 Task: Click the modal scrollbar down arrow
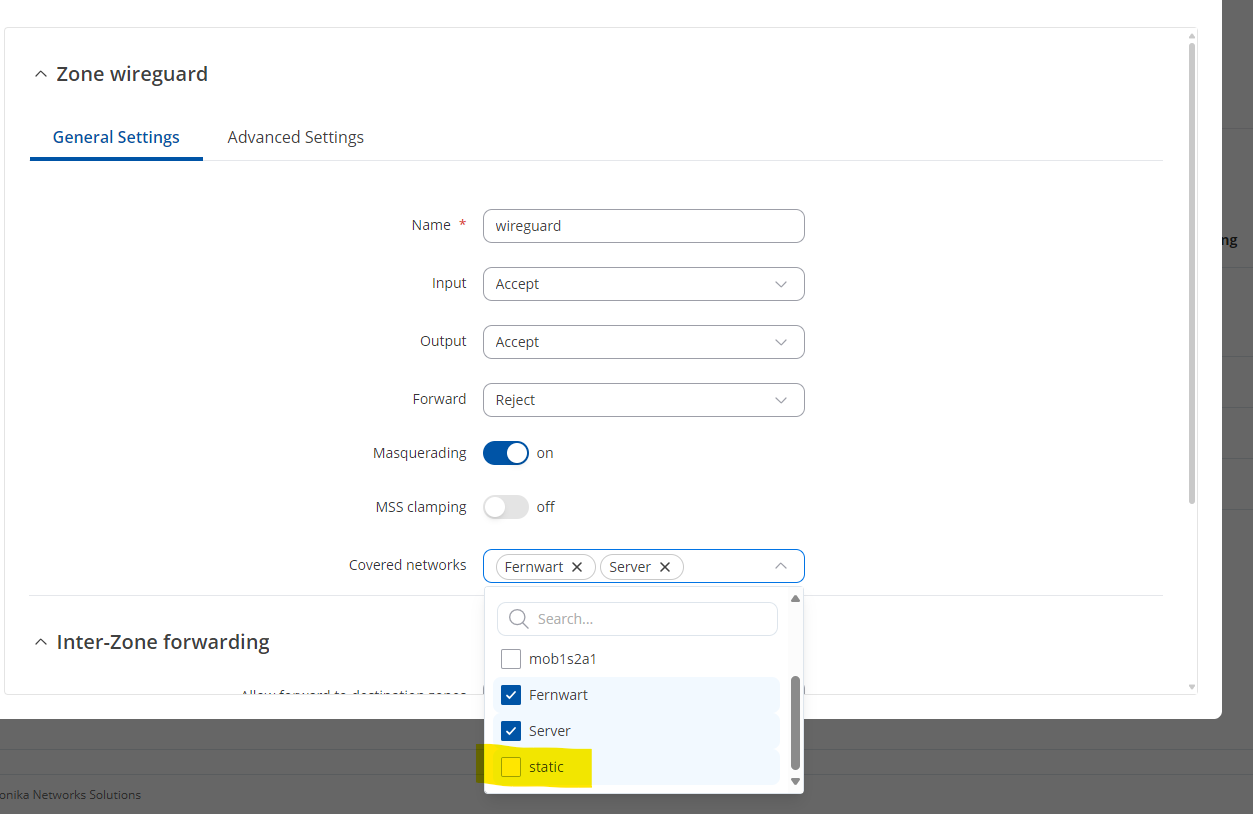(x=1190, y=687)
